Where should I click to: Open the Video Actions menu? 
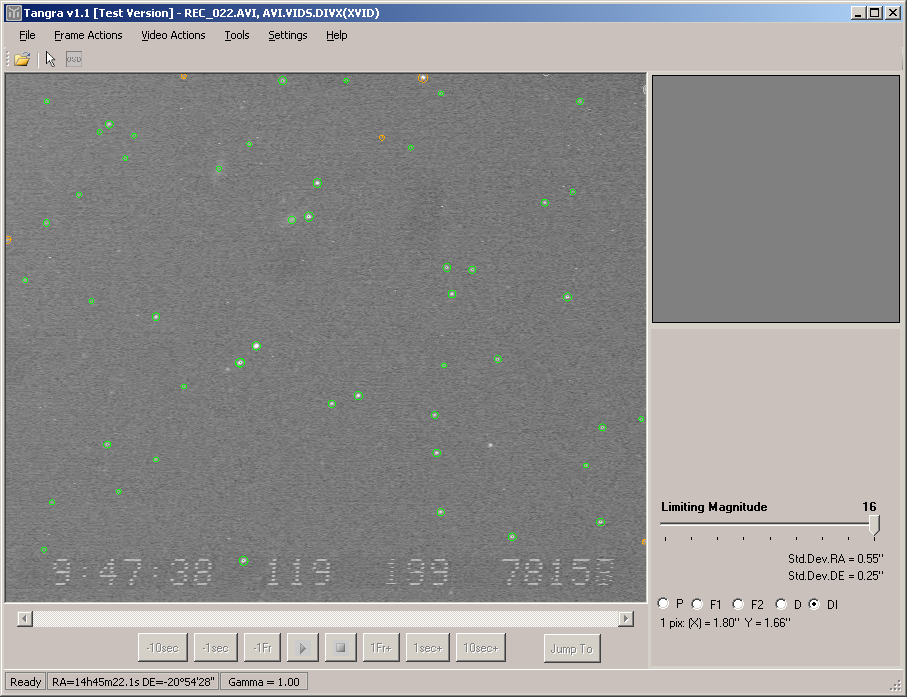(173, 35)
